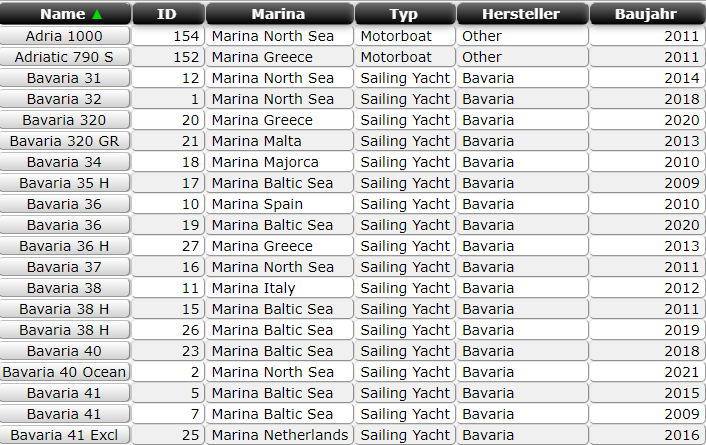Viewport: 706px width, 445px height.
Task: Select the Bavaria 31 name button
Action: coord(64,78)
